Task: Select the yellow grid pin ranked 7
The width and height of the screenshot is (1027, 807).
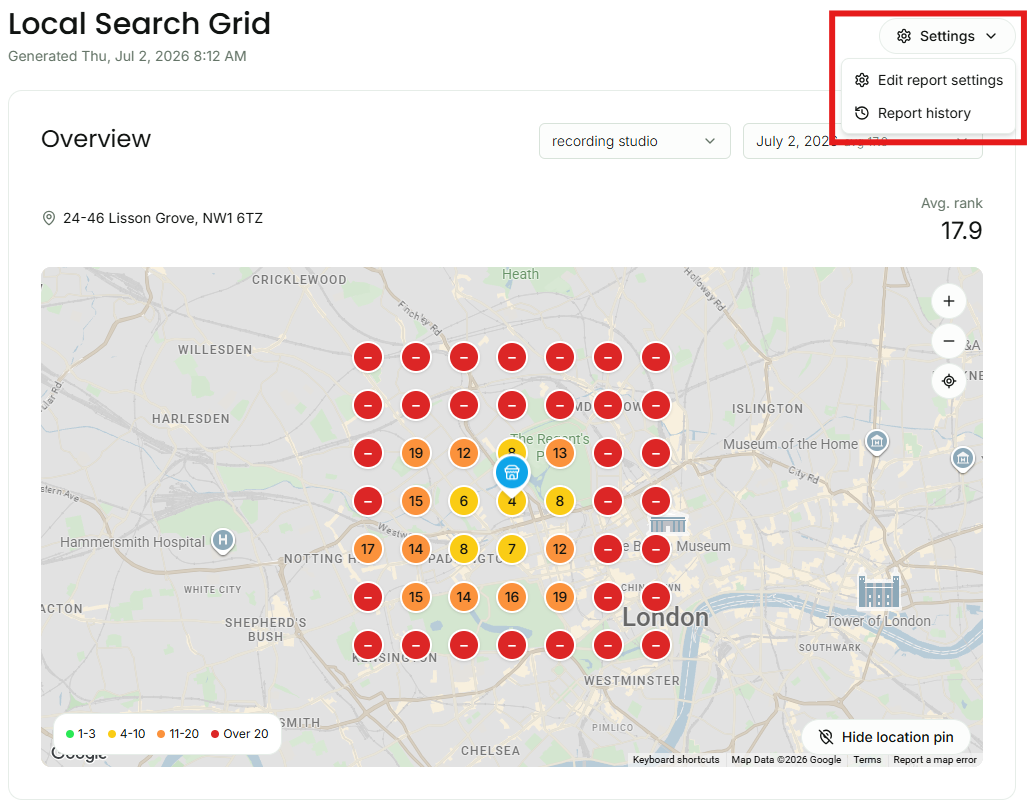Action: tap(512, 549)
